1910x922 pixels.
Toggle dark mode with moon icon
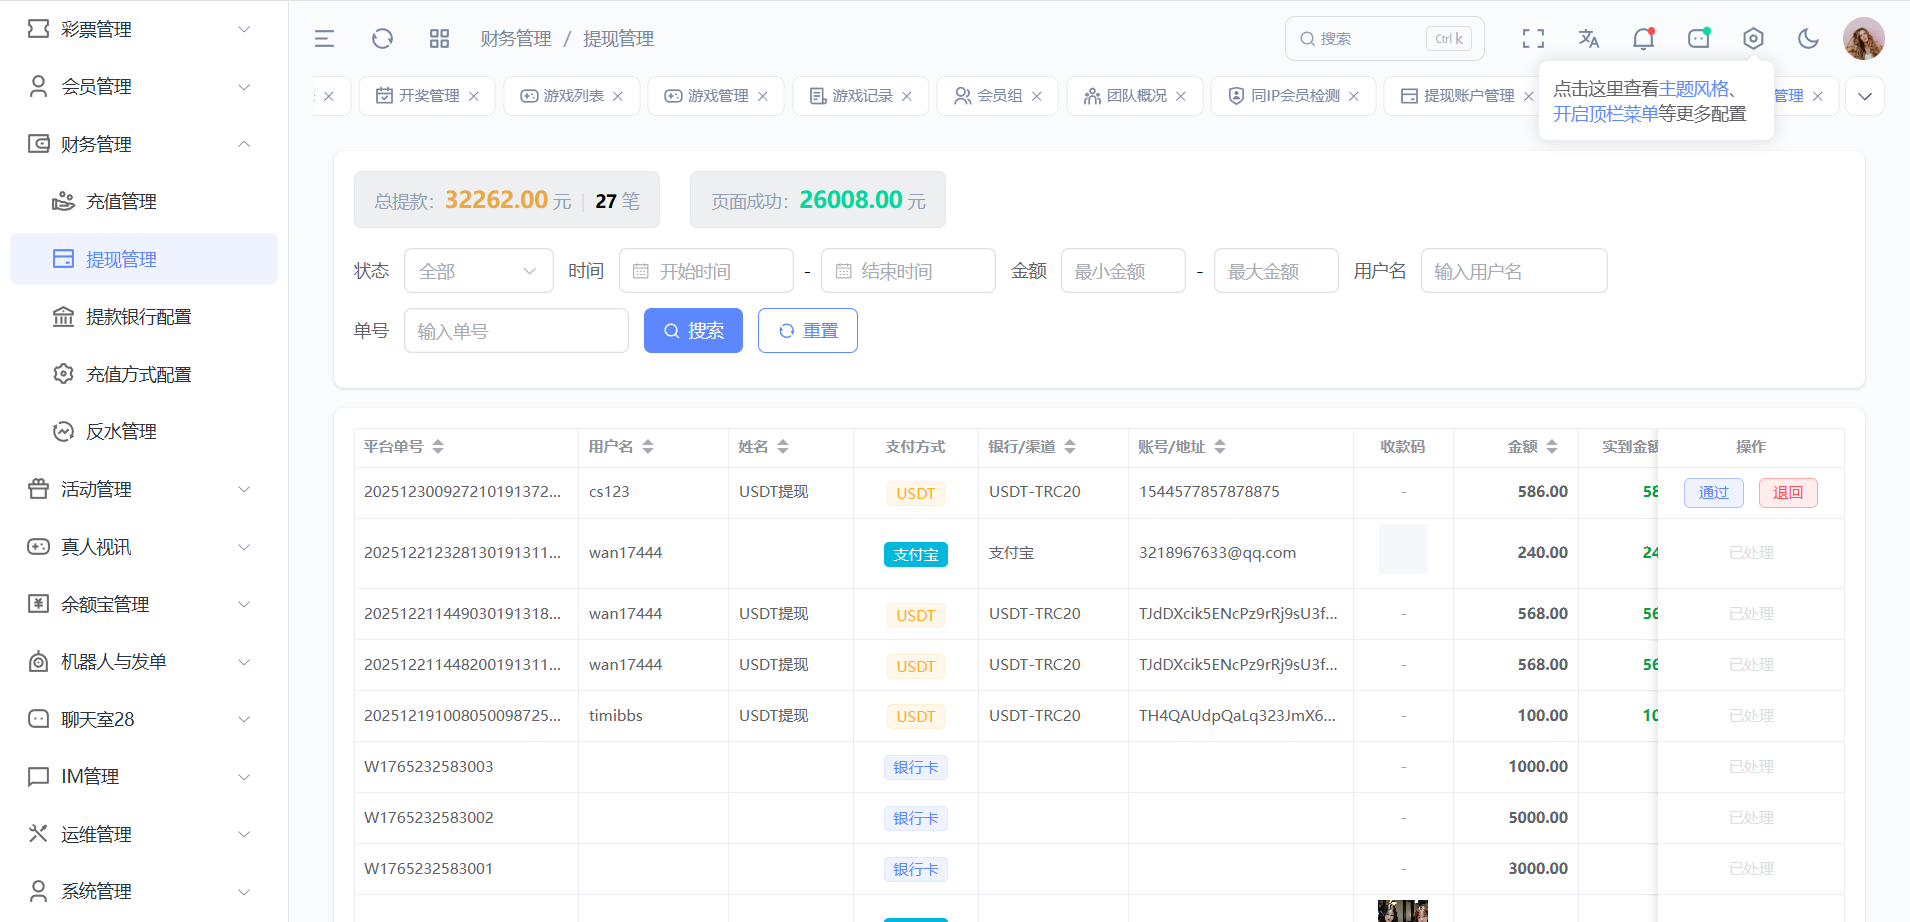point(1808,39)
